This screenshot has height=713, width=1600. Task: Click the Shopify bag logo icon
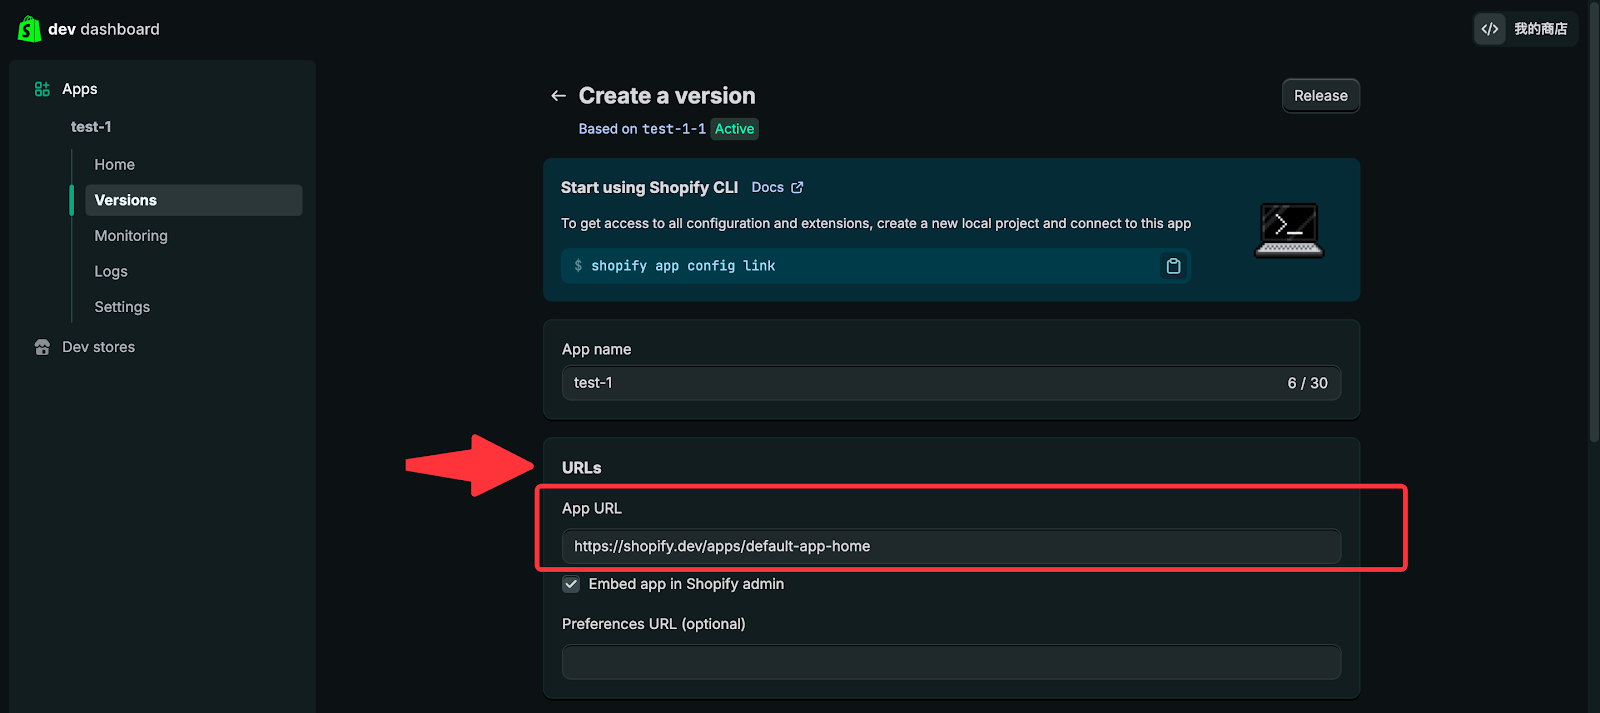29,29
